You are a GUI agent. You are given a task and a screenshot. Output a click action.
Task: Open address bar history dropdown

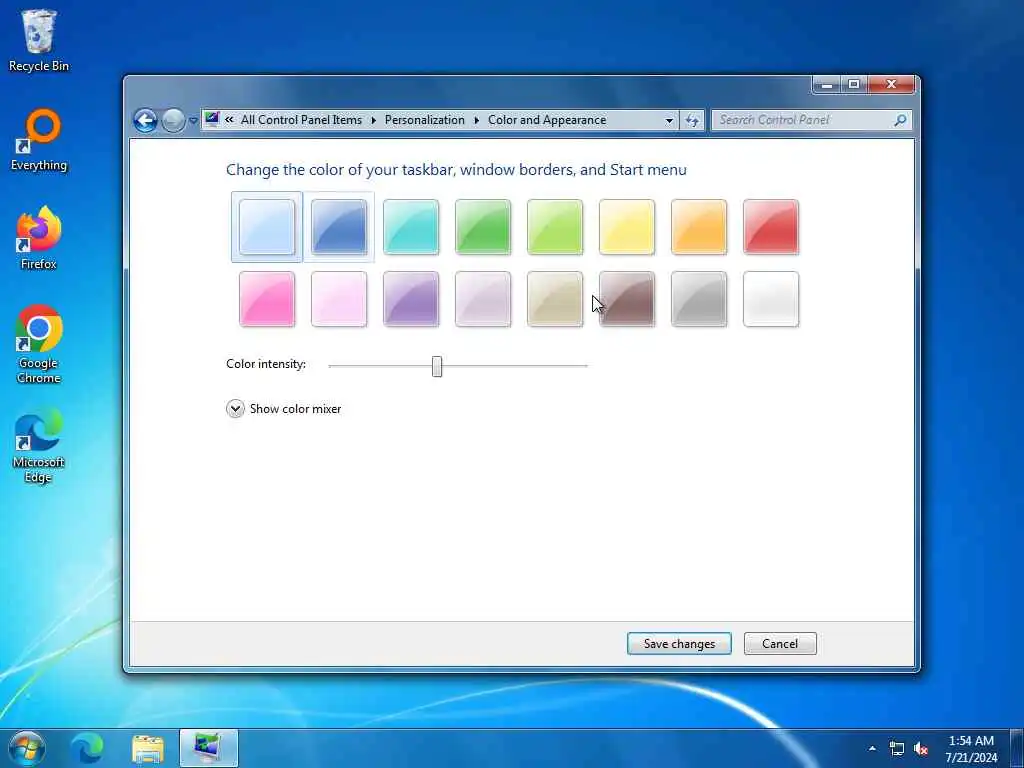coord(669,121)
